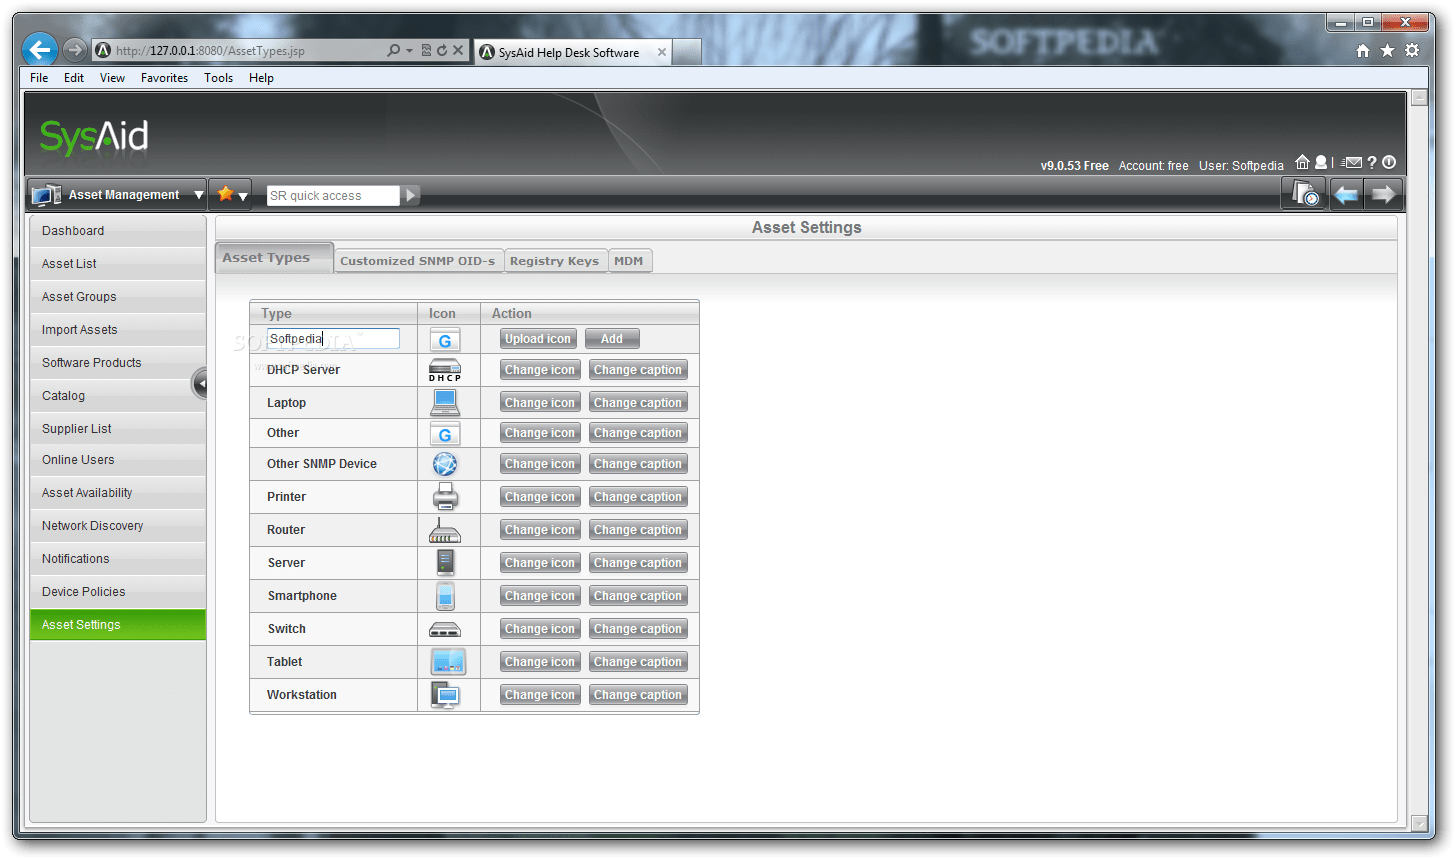This screenshot has width=1456, height=860.
Task: Click the Printer asset type icon
Action: coord(444,496)
